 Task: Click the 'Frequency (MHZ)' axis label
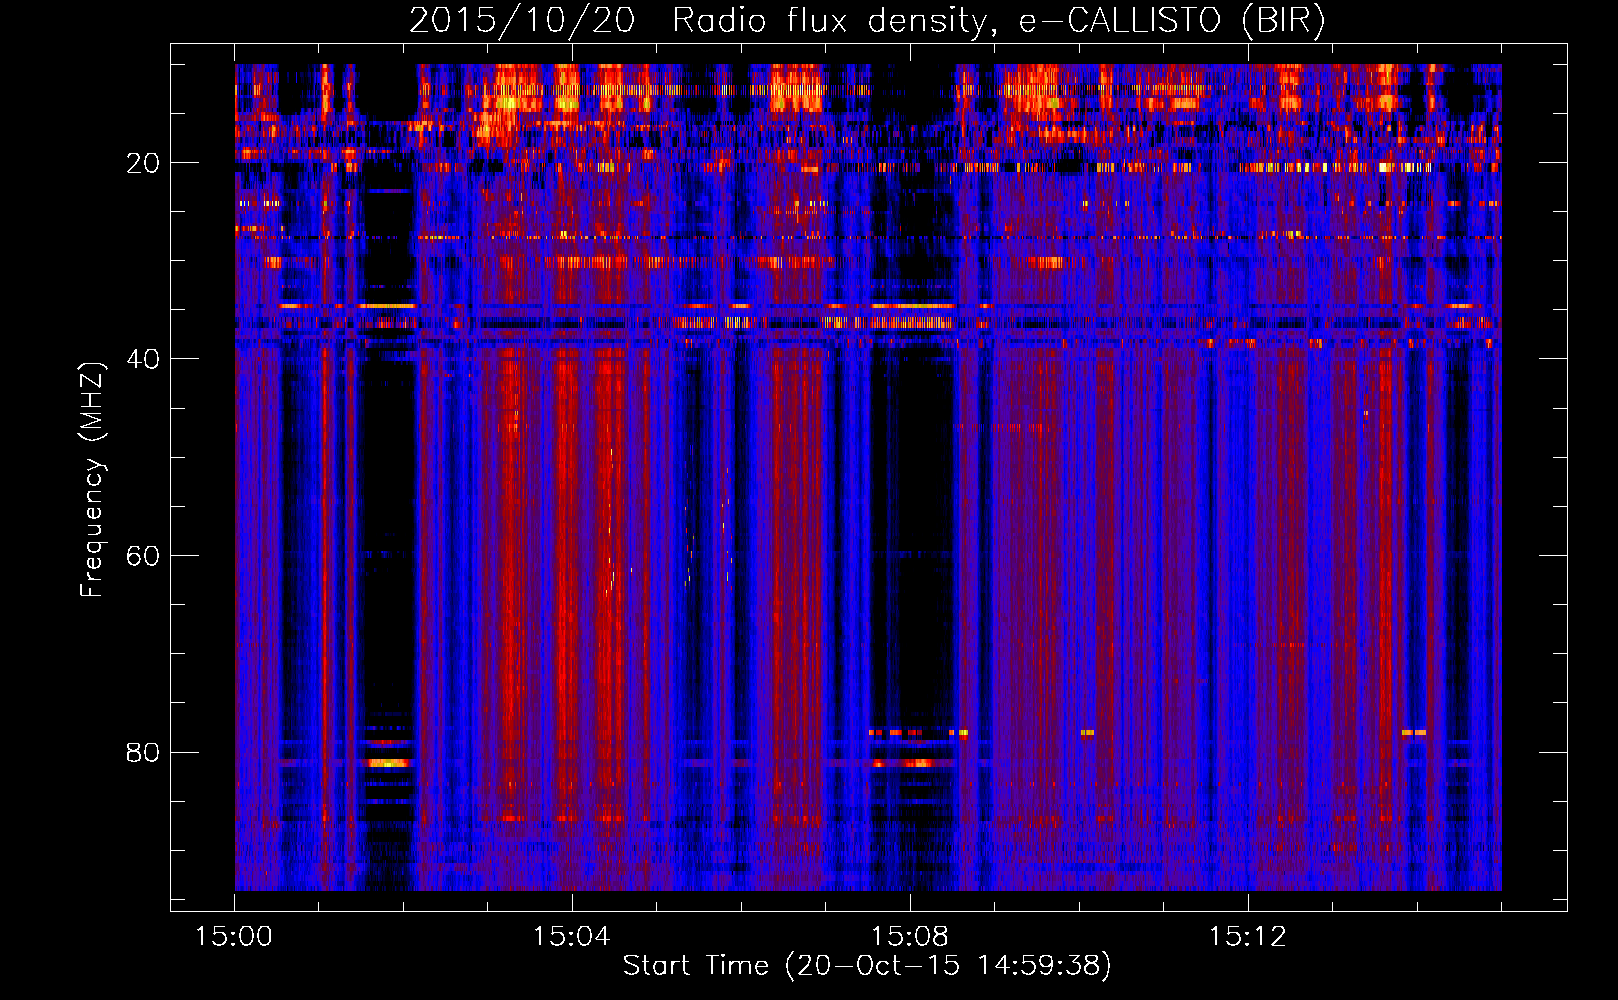92,480
